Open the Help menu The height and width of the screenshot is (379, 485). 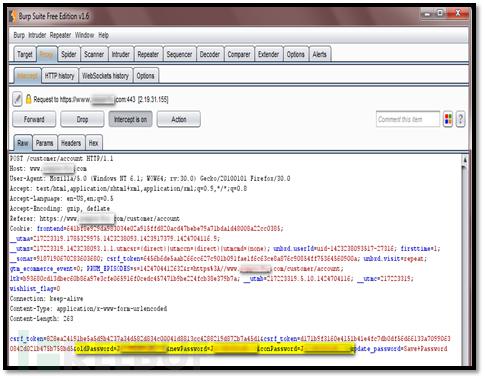(x=103, y=35)
